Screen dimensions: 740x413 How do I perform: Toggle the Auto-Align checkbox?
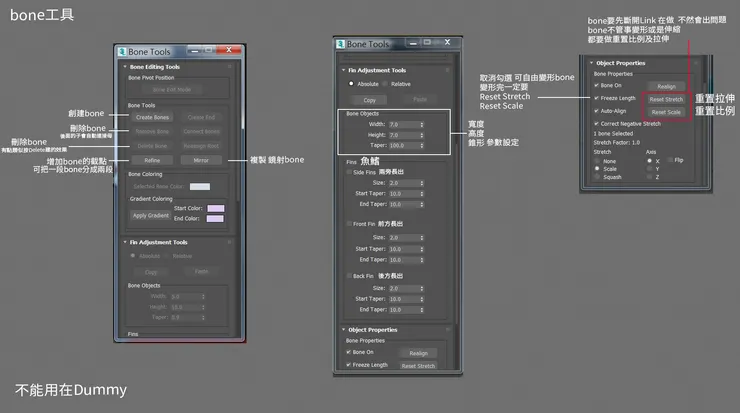[597, 111]
